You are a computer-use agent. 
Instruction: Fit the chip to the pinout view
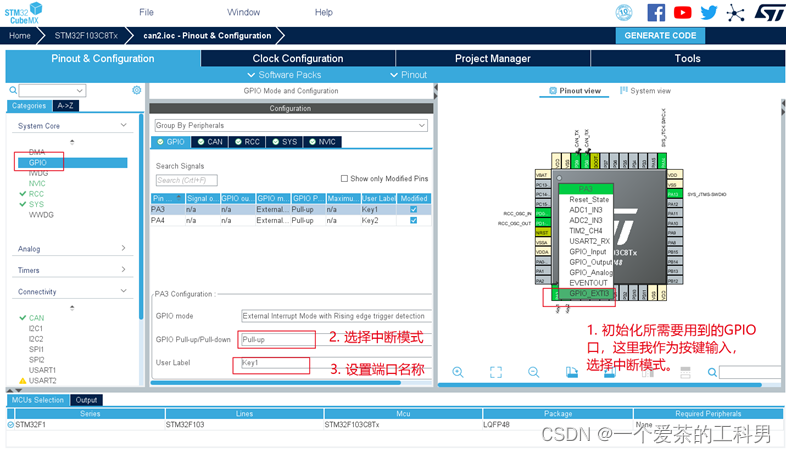pyautogui.click(x=496, y=372)
